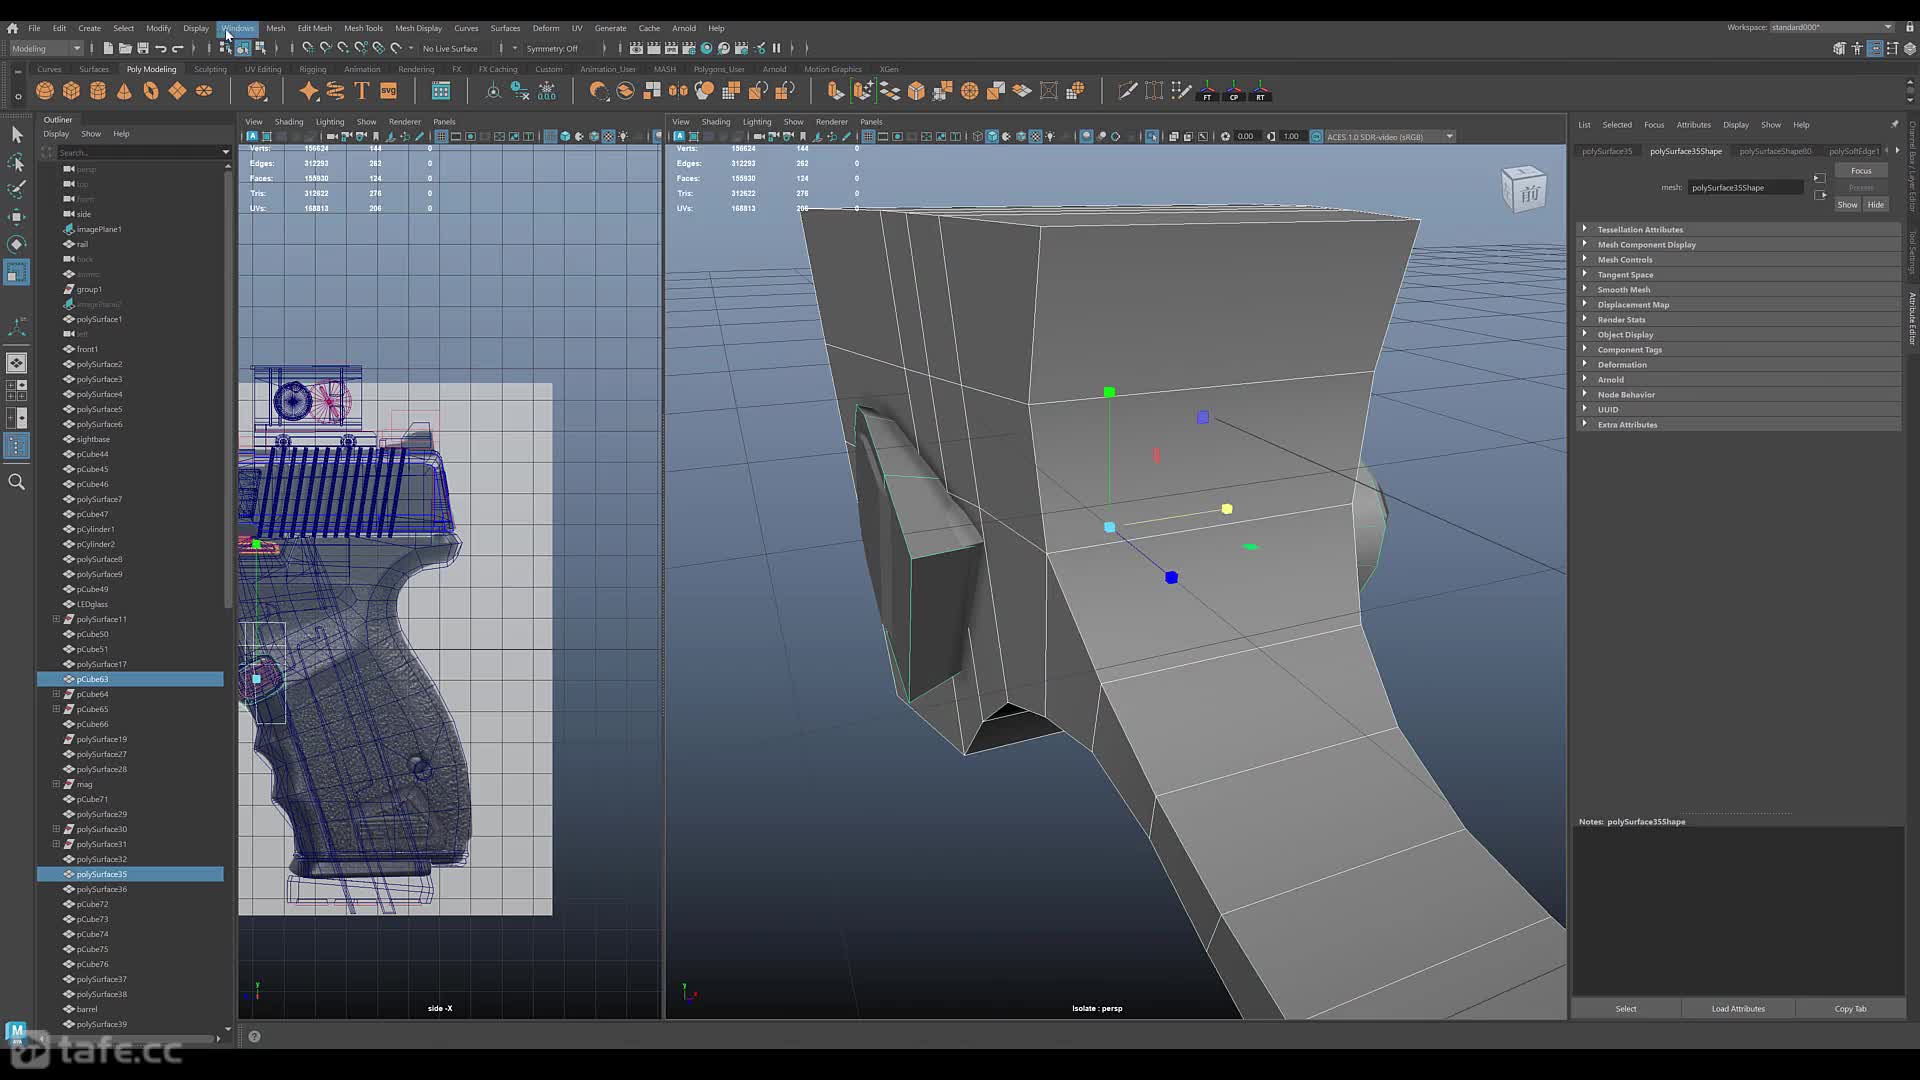Viewport: 1920px width, 1080px height.
Task: Open the ACES color space dropdown
Action: click(1389, 136)
